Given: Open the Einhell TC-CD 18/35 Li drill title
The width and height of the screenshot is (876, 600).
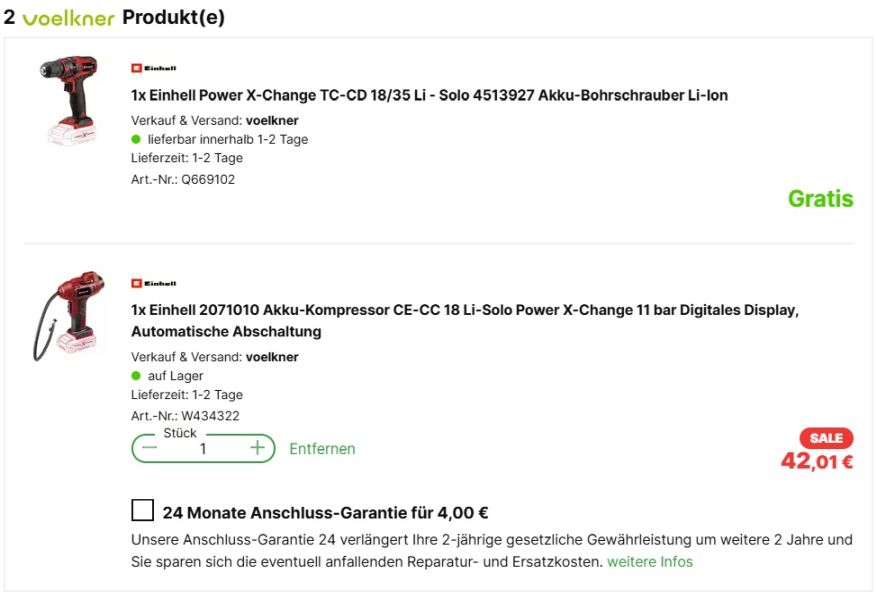Looking at the screenshot, I should tap(429, 96).
